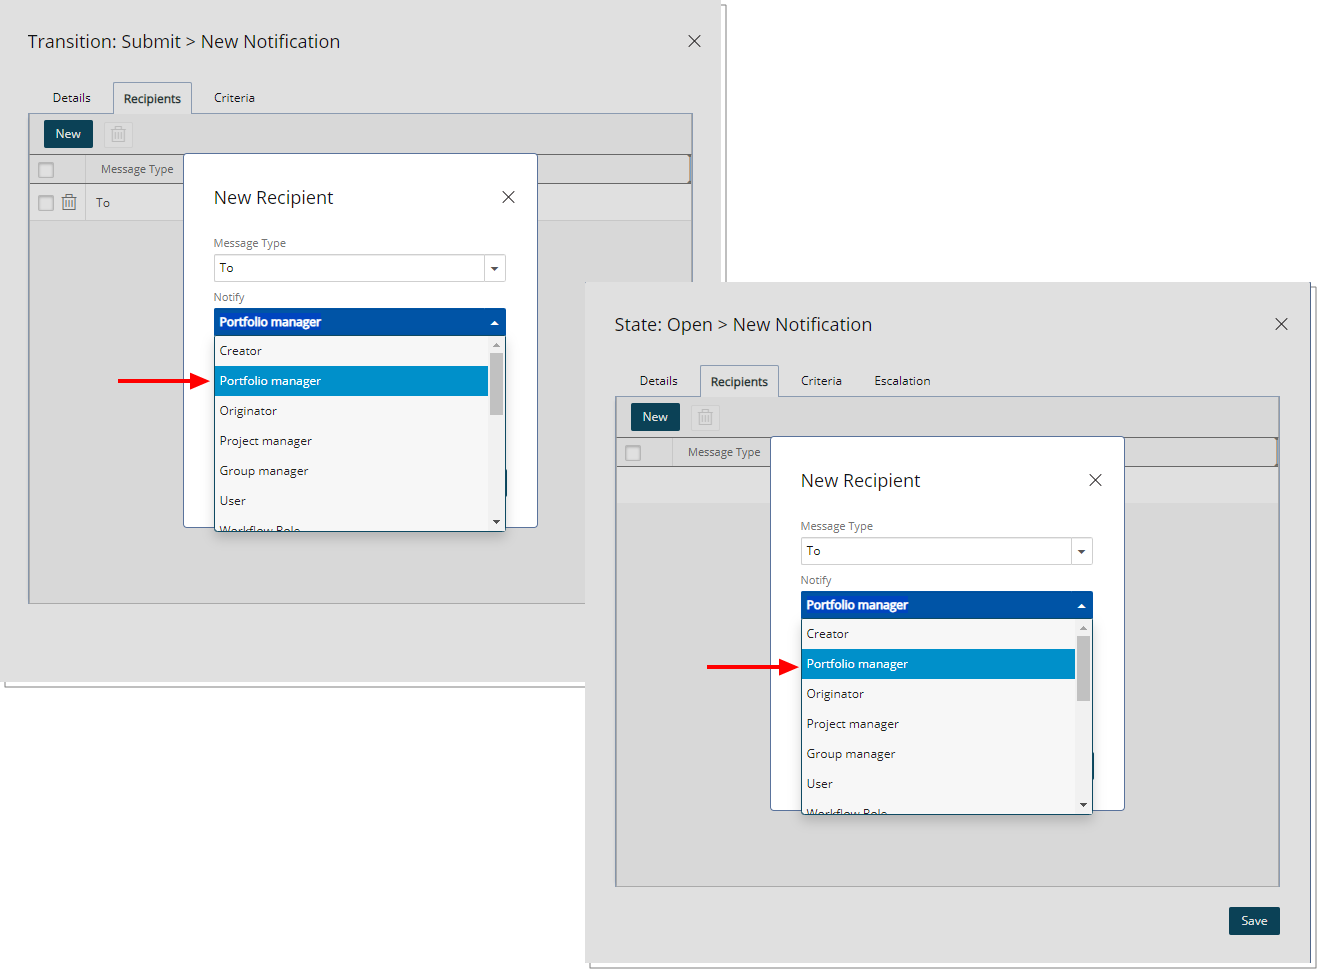Viewport: 1328px width, 980px height.
Task: Close the Transition: Submit > New Notification dialog
Action: [694, 41]
